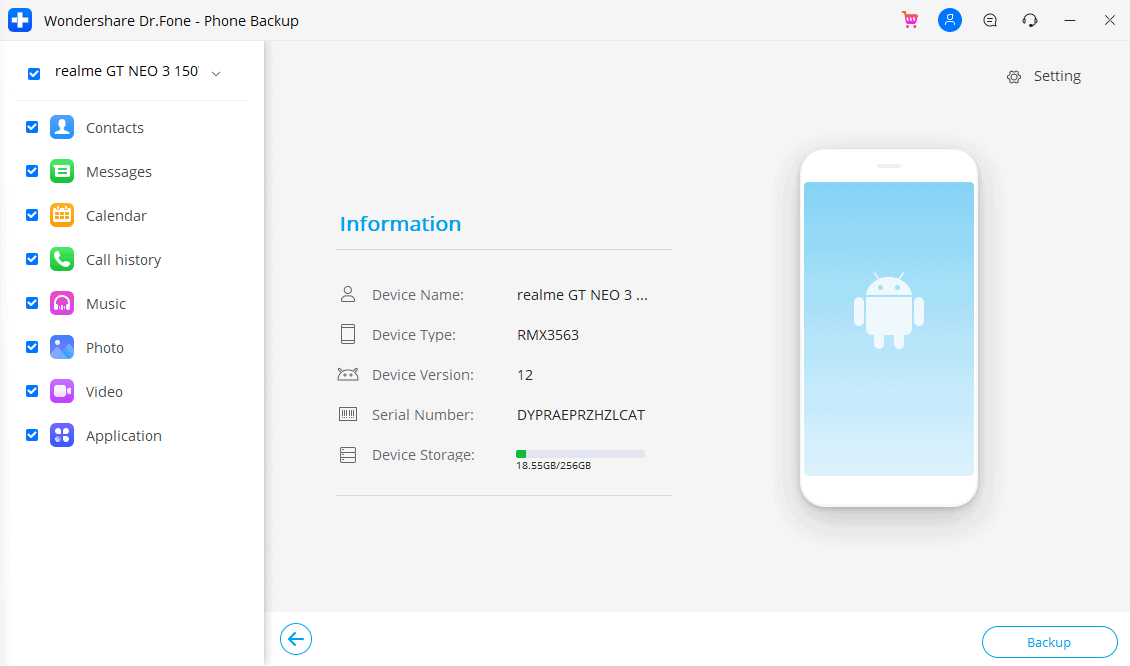Select the Application label in sidebar
Image resolution: width=1130 pixels, height=666 pixels.
click(124, 435)
